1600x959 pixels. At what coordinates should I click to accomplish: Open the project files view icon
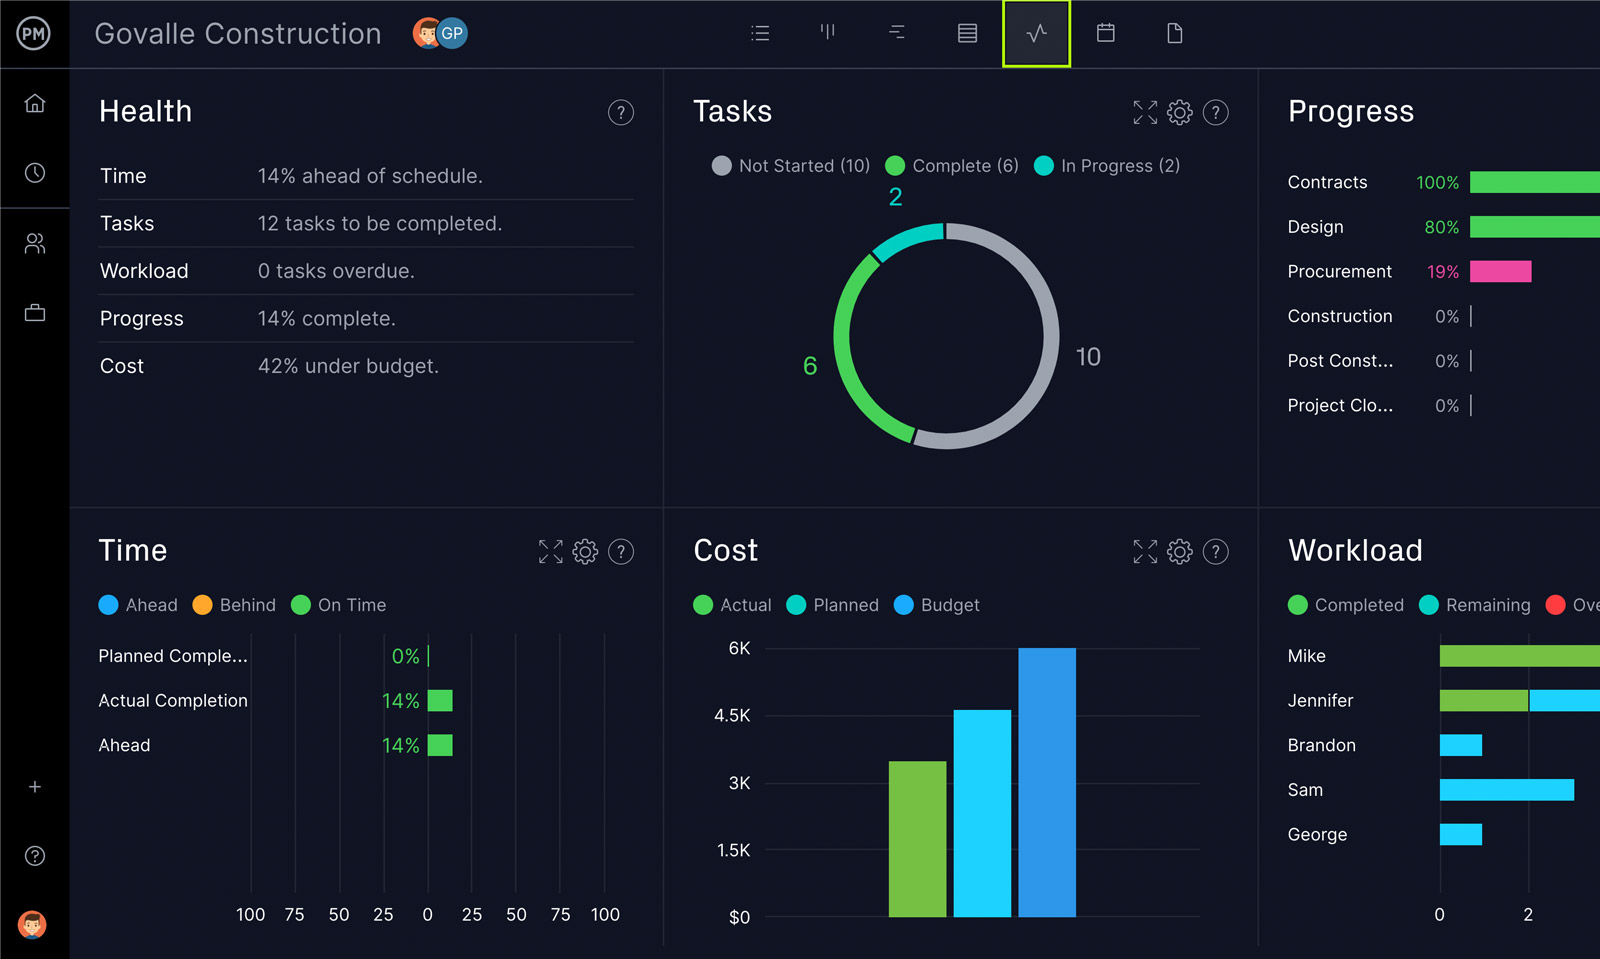pos(1175,33)
